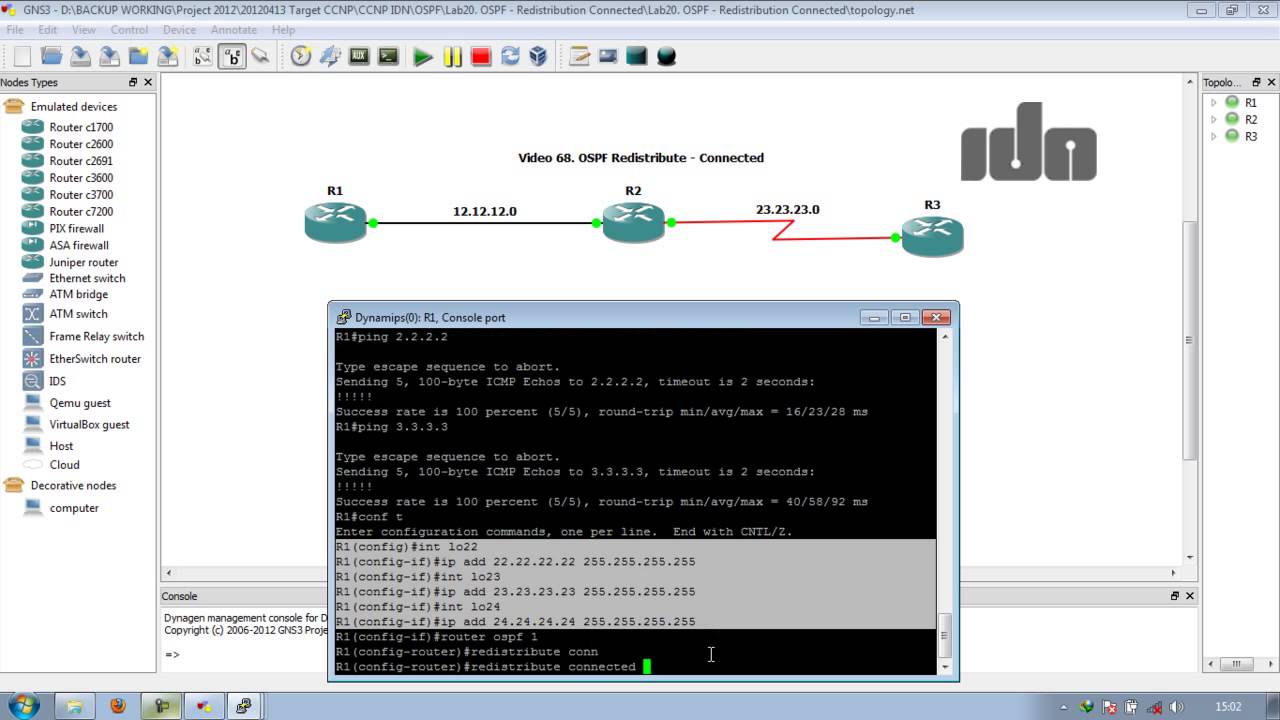Click the New blank project icon
Viewport: 1280px width, 720px height.
(22, 56)
